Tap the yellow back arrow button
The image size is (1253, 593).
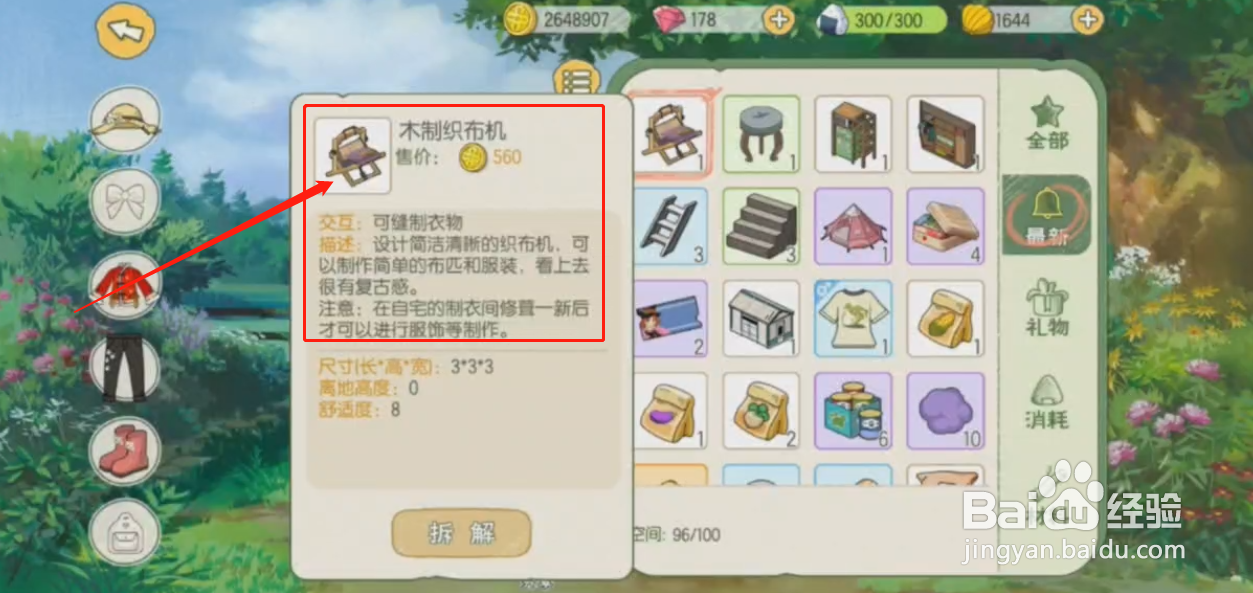[126, 31]
